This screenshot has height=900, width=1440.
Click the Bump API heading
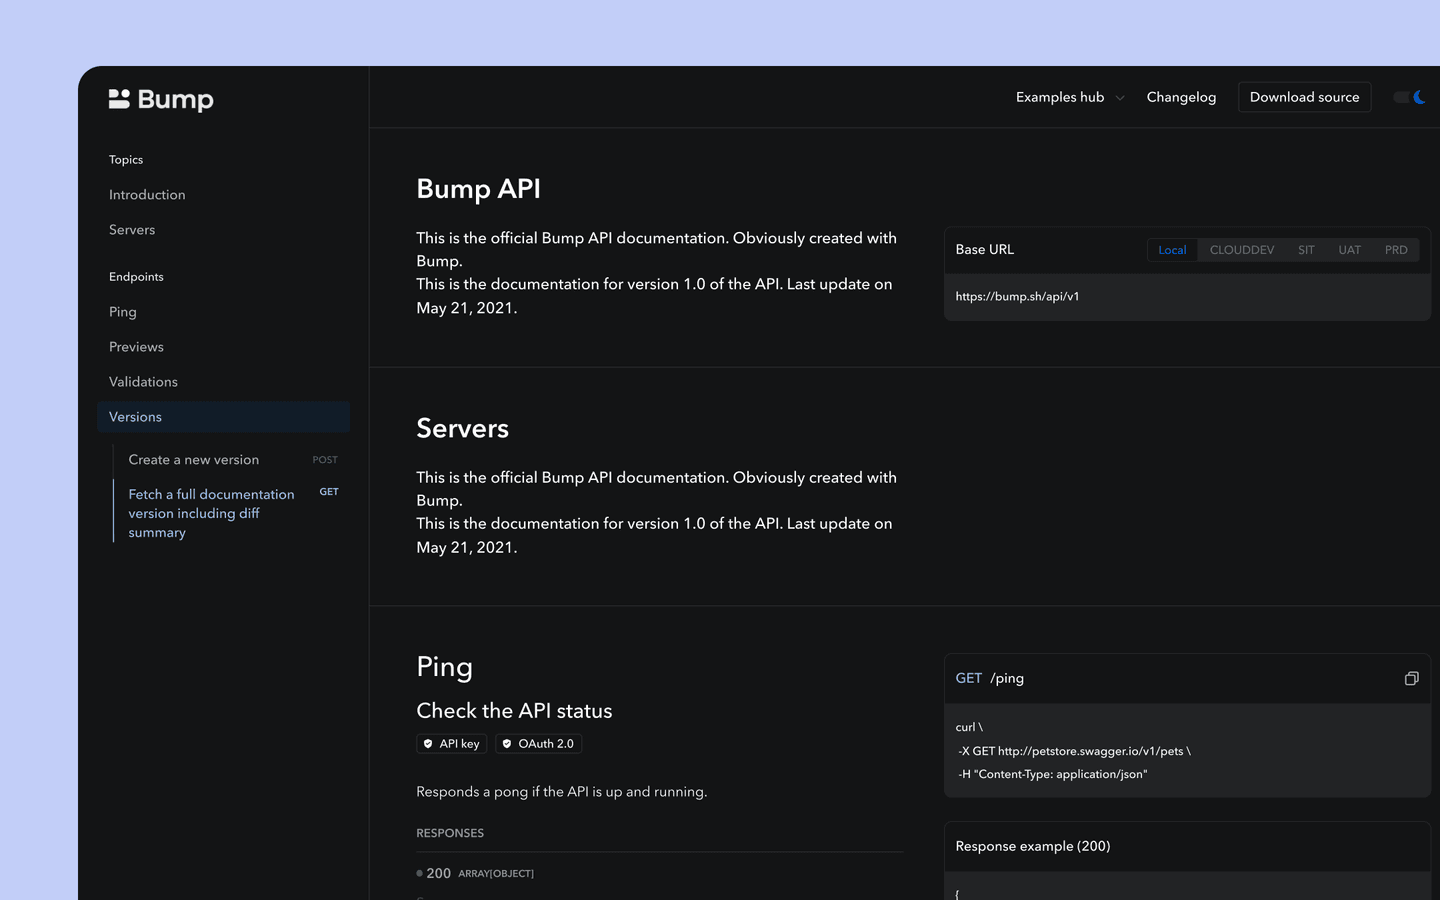click(x=478, y=189)
